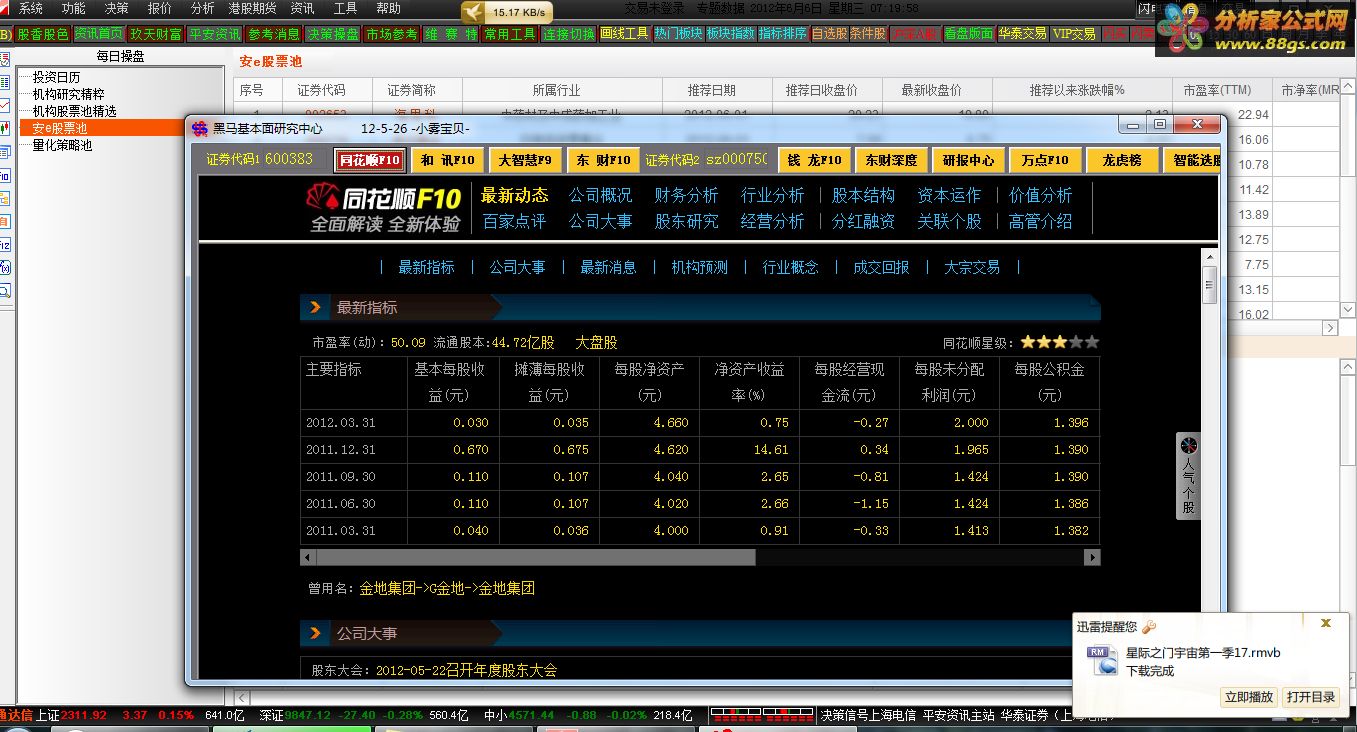
Task: Open the 资讯 menu
Action: click(302, 8)
